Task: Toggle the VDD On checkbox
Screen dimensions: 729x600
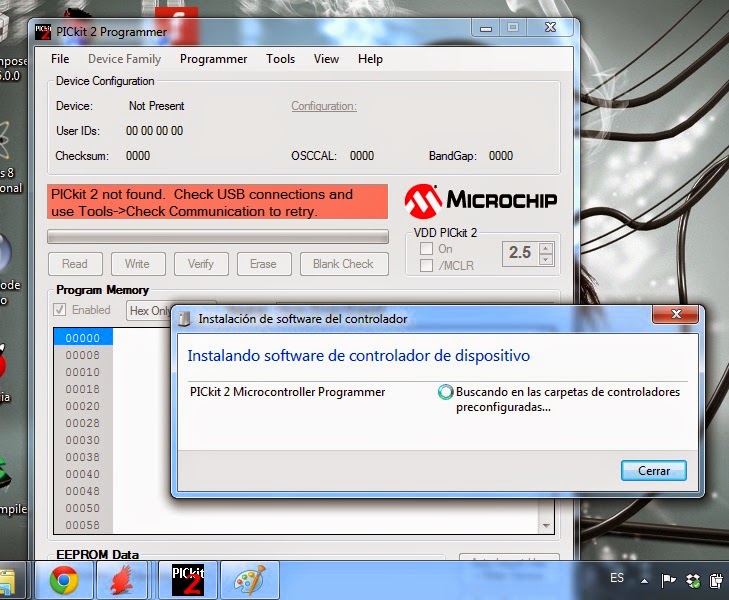Action: click(x=426, y=249)
